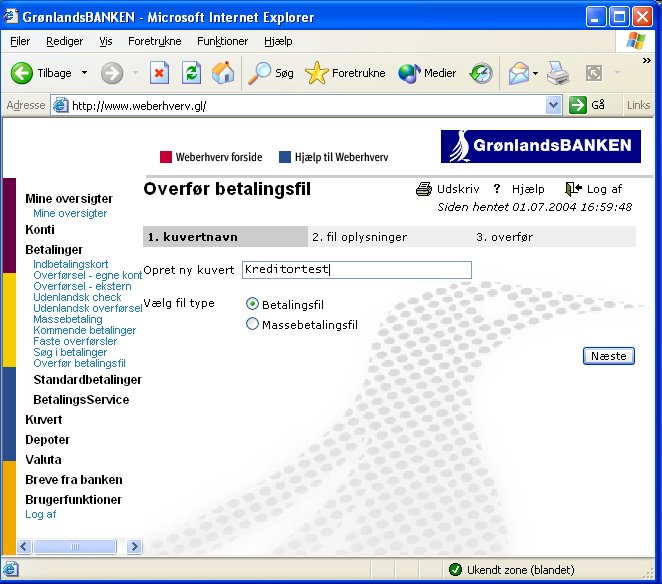This screenshot has height=584, width=662.
Task: Click the Mine oversigter sub-link
Action: 70,213
